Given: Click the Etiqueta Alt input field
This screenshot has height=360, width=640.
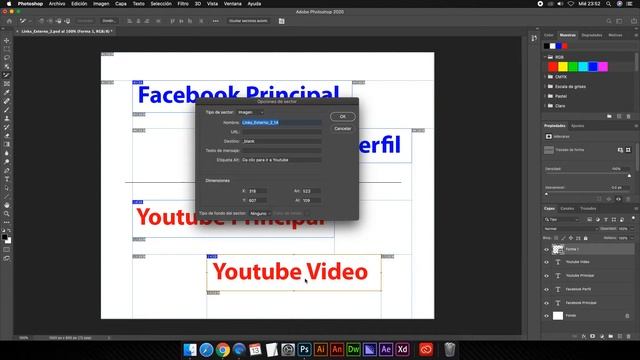Looking at the screenshot, I should (281, 160).
